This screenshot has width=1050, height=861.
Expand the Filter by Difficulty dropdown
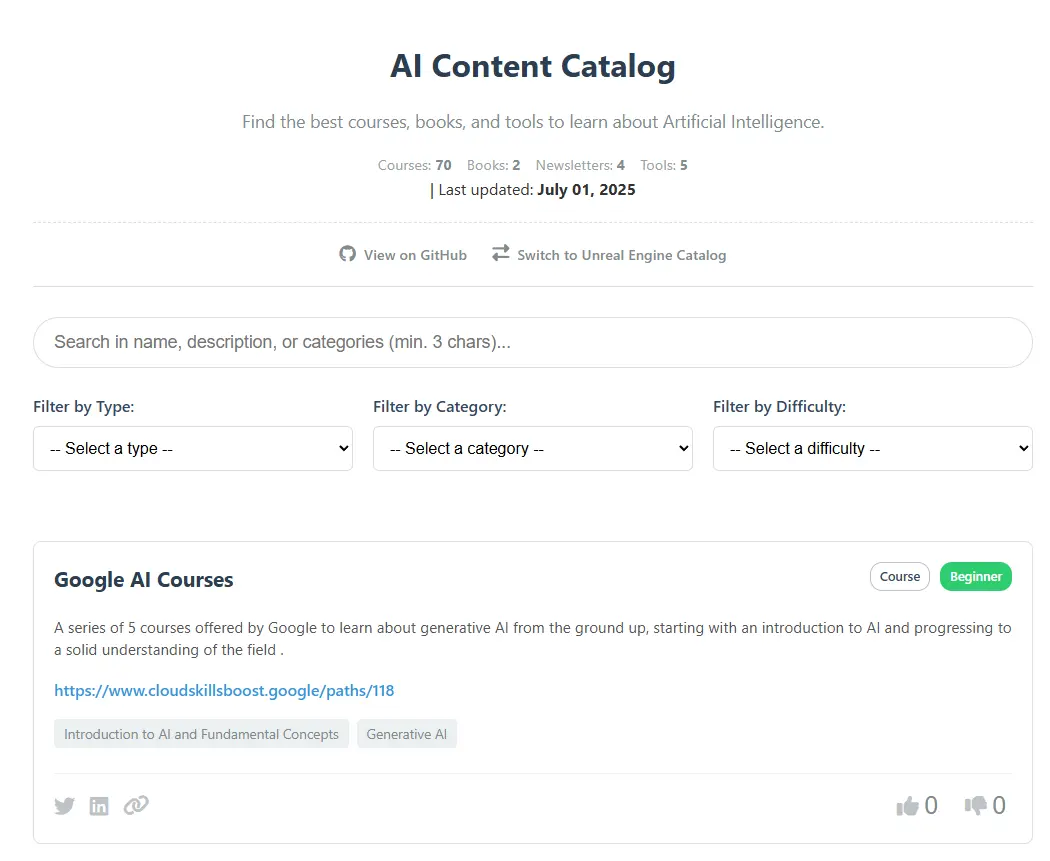(x=873, y=449)
